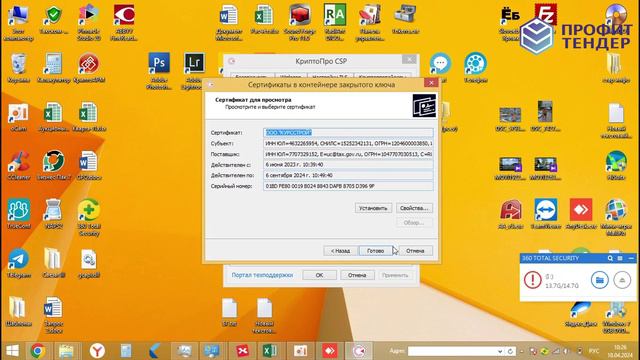Screen dimensions: 640x360
Task: Open the AutoCAD-style red A shortcut
Action: (511, 214)
